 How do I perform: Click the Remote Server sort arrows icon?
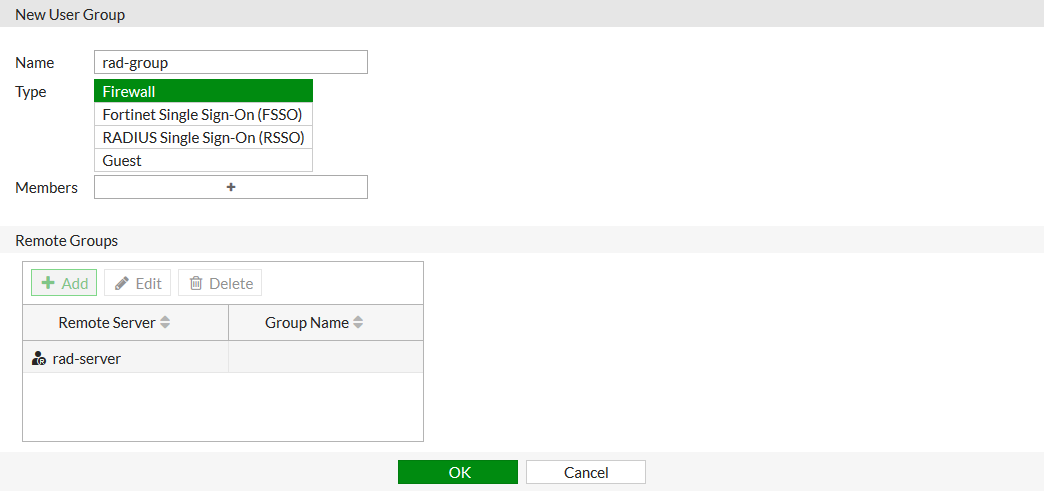165,323
